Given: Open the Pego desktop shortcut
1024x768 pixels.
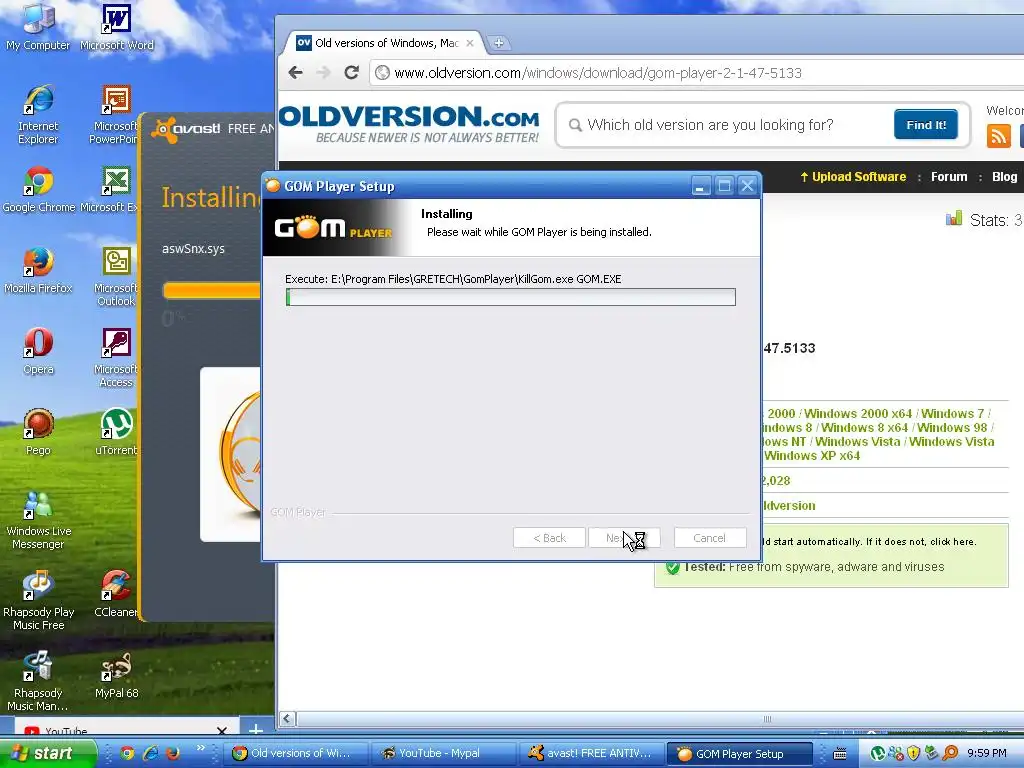Looking at the screenshot, I should coord(38,432).
